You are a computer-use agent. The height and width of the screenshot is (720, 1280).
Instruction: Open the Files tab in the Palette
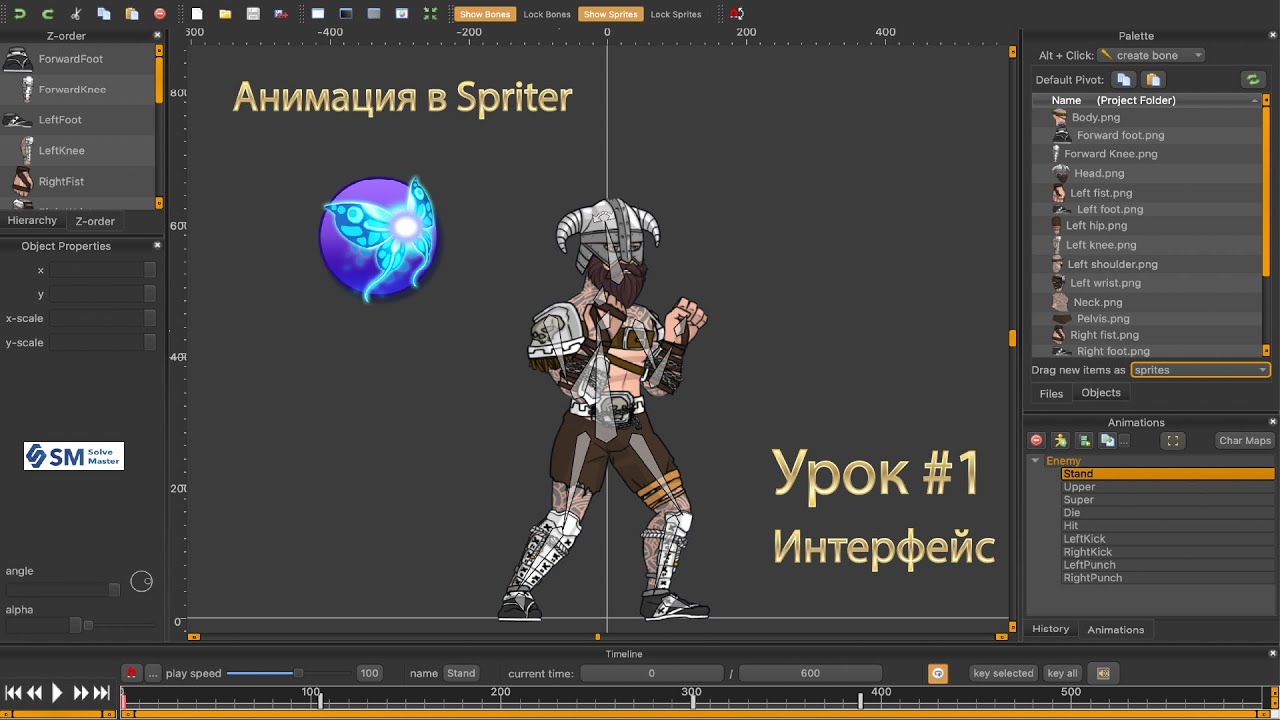point(1051,394)
